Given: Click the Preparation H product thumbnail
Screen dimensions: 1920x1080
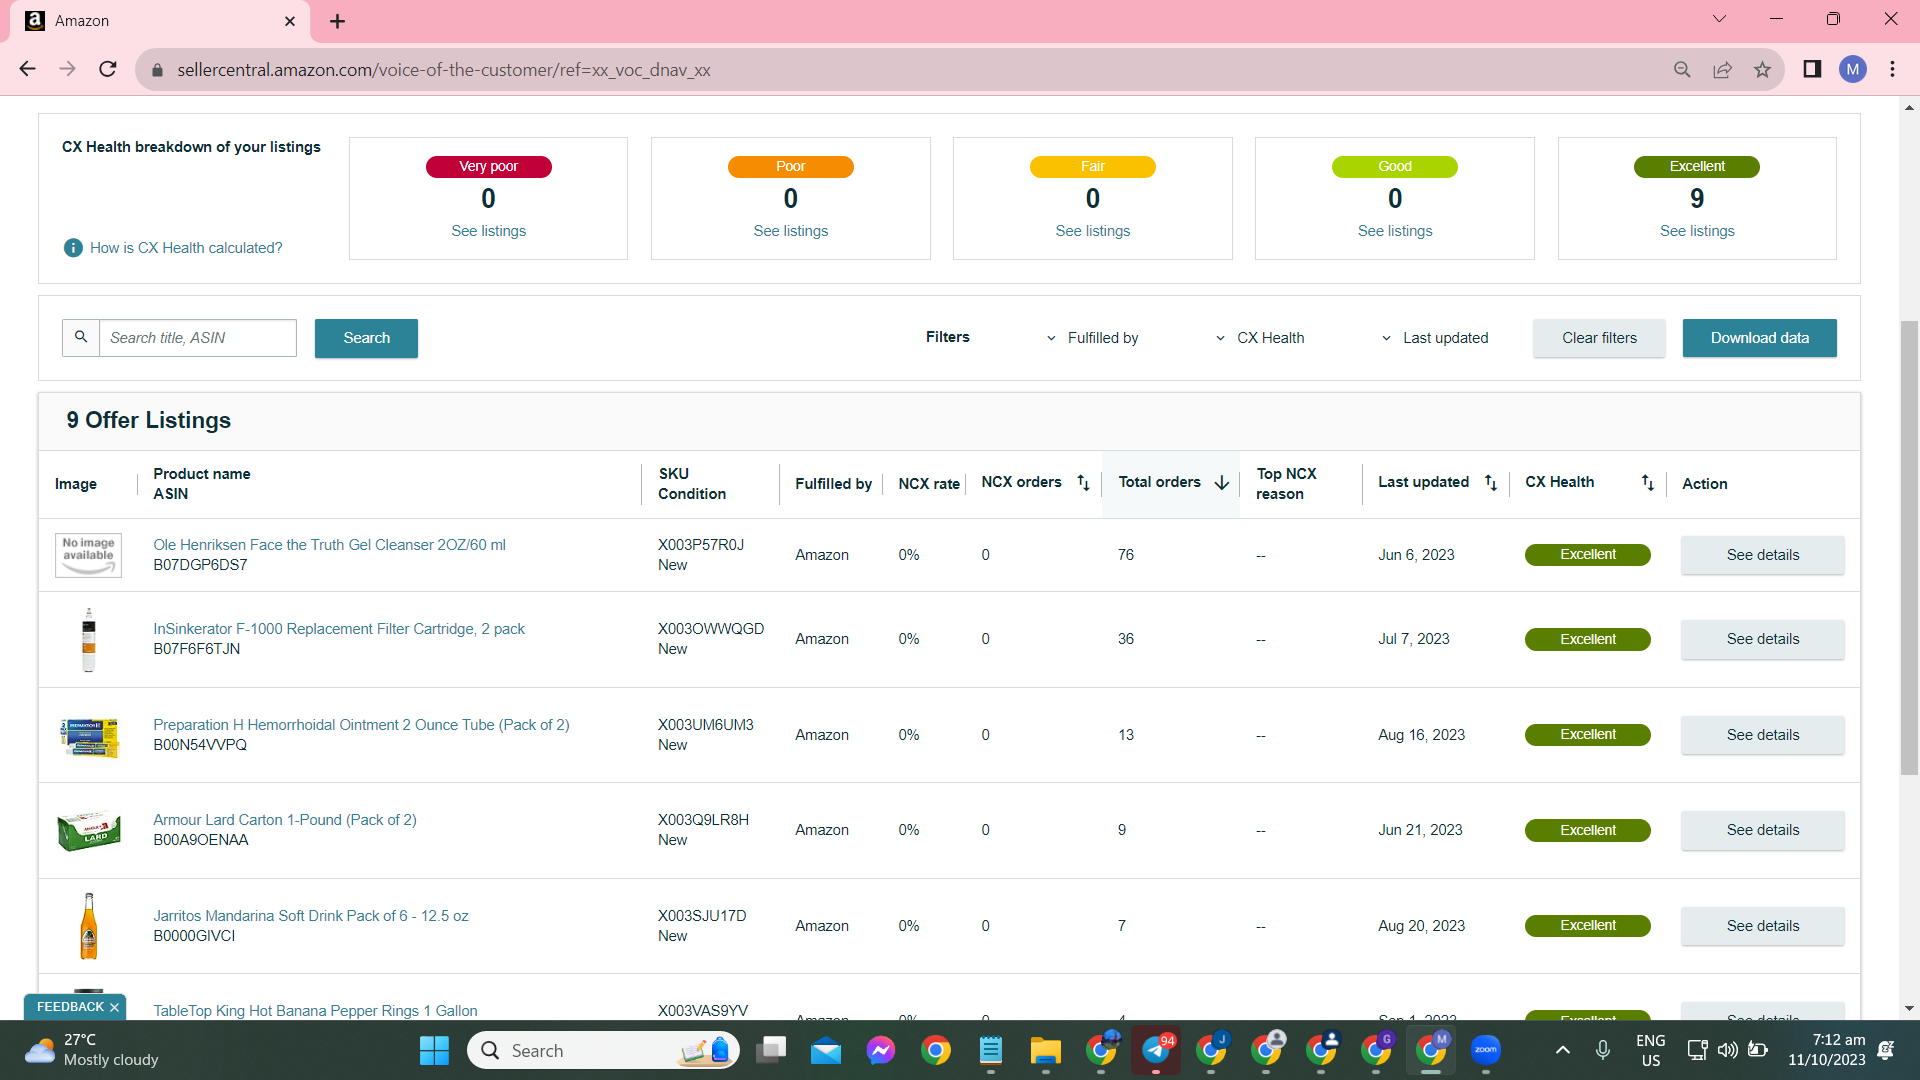Looking at the screenshot, I should coord(89,738).
